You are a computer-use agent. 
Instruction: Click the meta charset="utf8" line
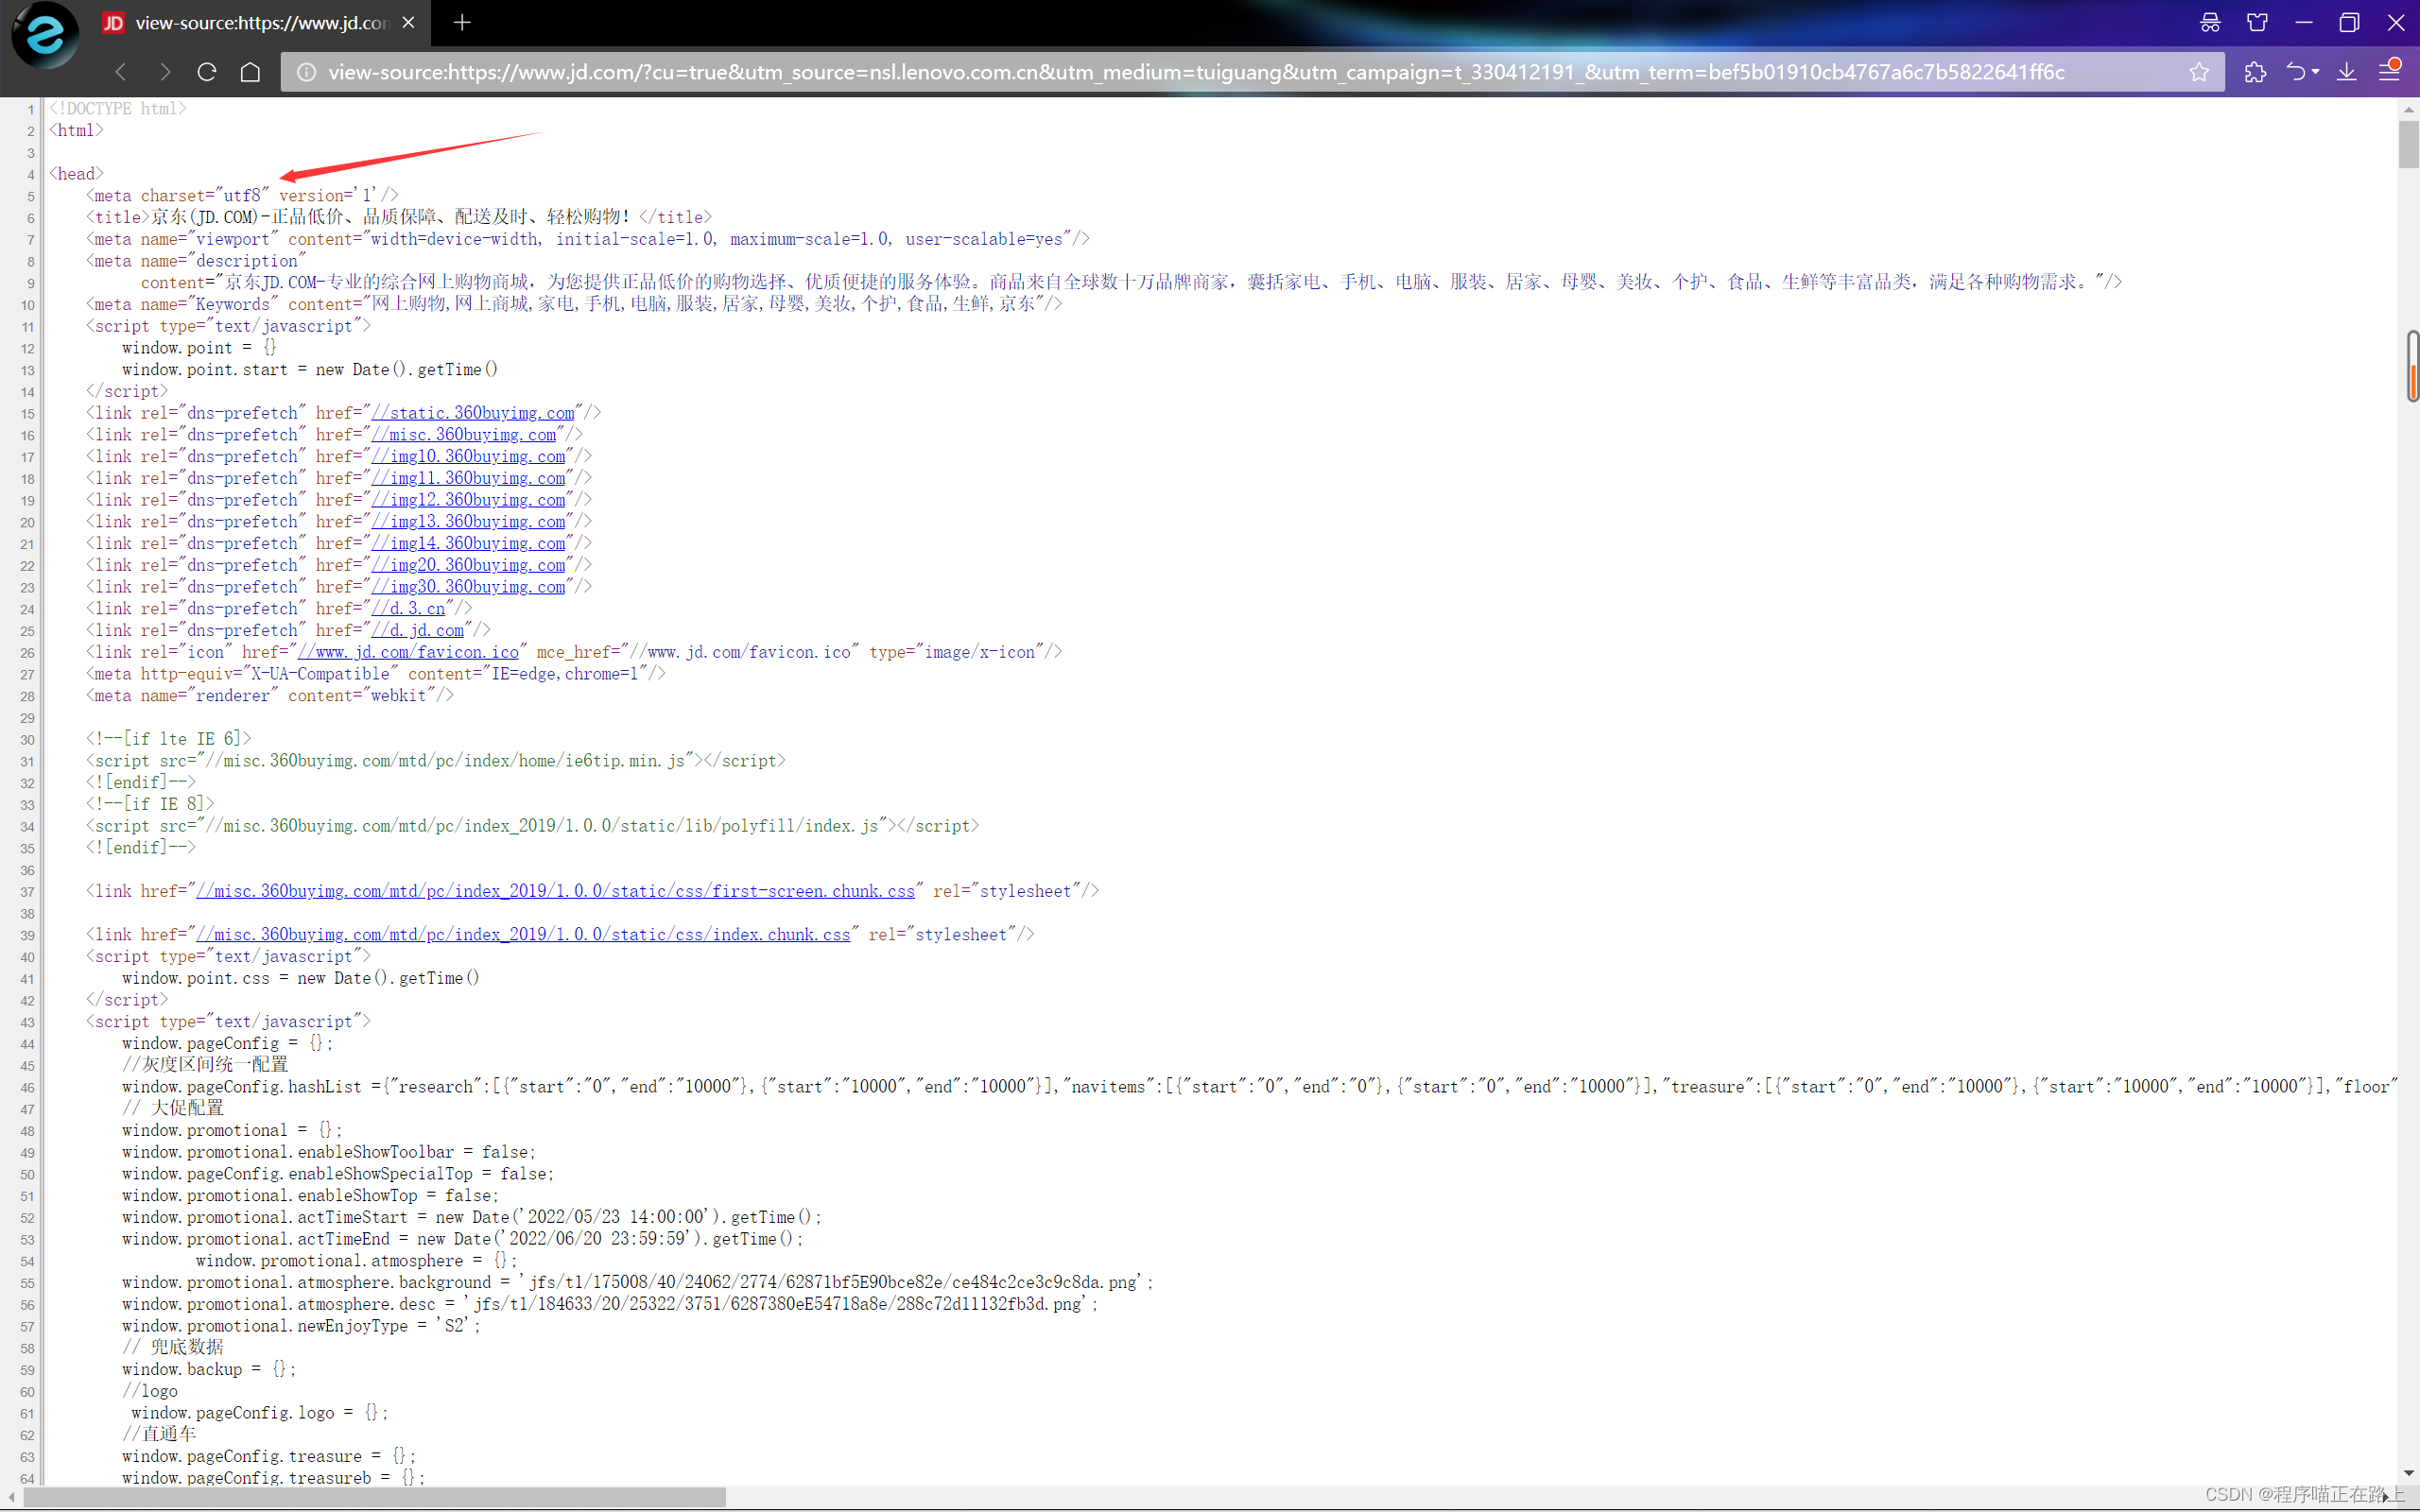click(242, 196)
